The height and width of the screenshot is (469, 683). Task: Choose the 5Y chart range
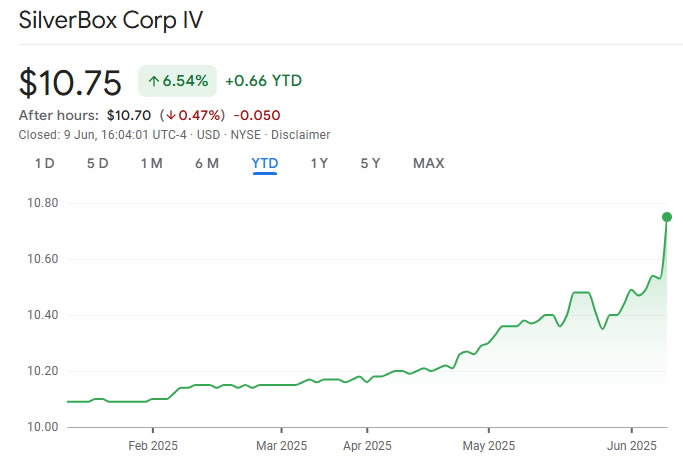370,163
